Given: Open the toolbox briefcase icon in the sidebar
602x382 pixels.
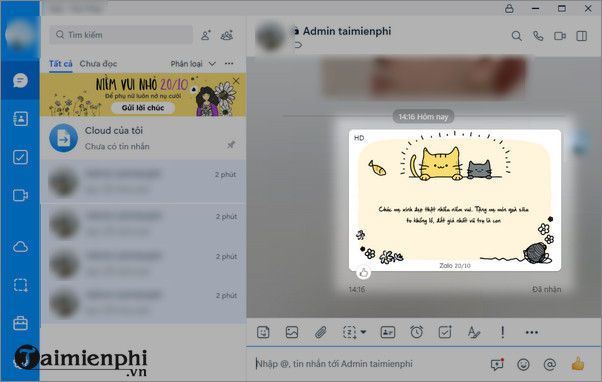Looking at the screenshot, I should [20, 323].
